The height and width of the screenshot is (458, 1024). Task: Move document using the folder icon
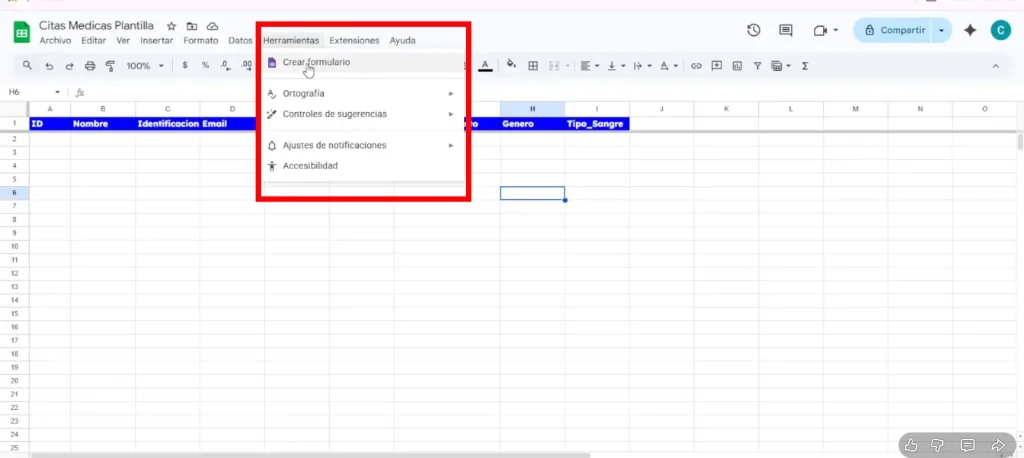coord(192,26)
